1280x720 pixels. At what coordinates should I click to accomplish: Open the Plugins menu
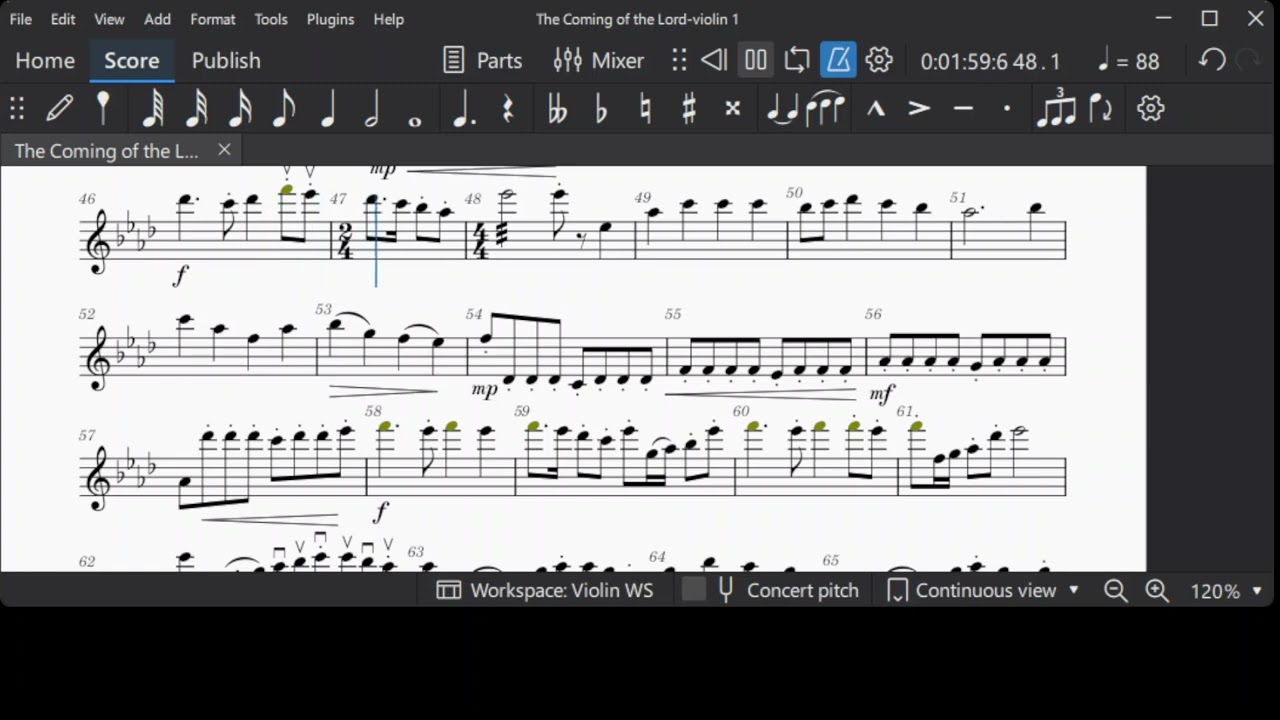click(x=330, y=19)
